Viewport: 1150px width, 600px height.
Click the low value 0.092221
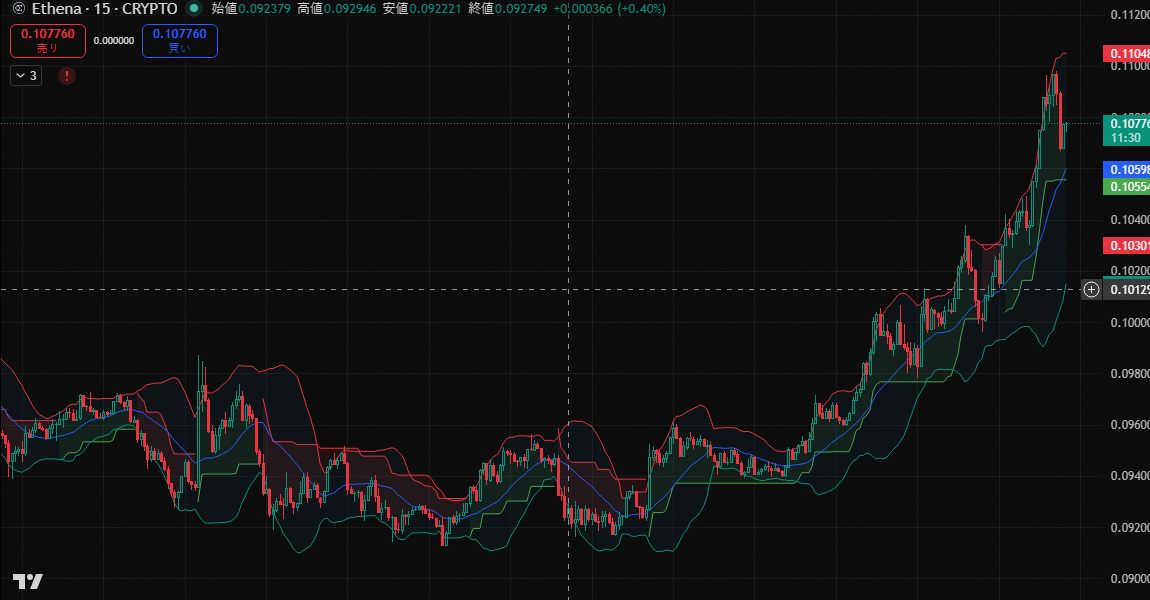click(436, 9)
